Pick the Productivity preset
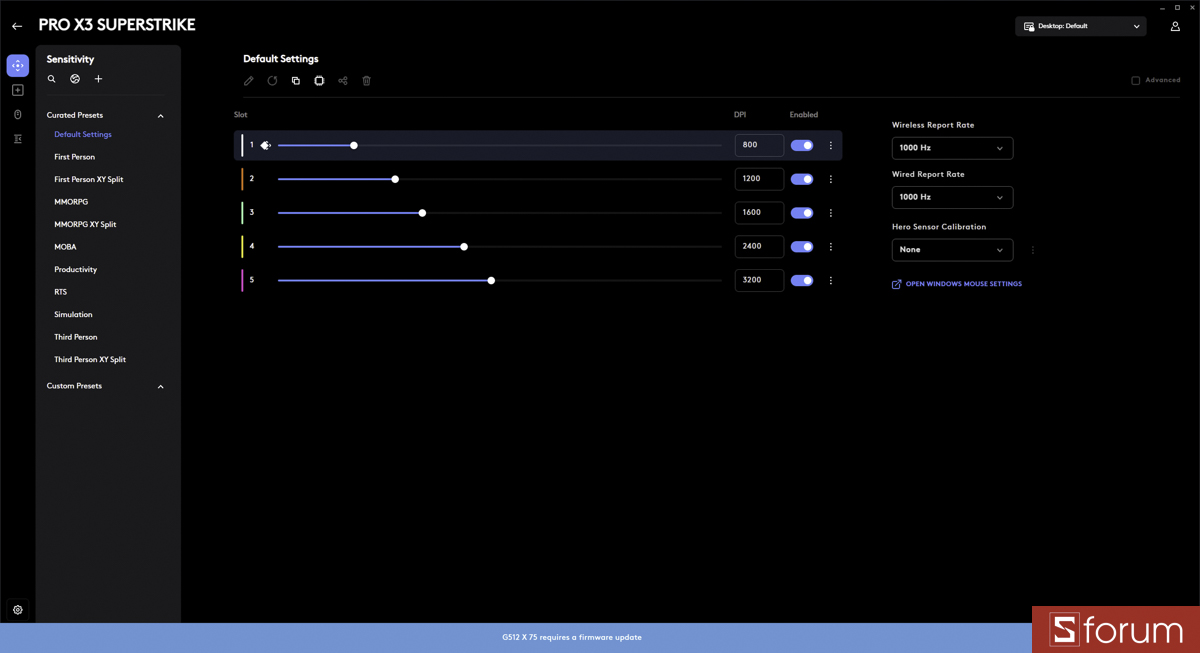 pyautogui.click(x=76, y=270)
